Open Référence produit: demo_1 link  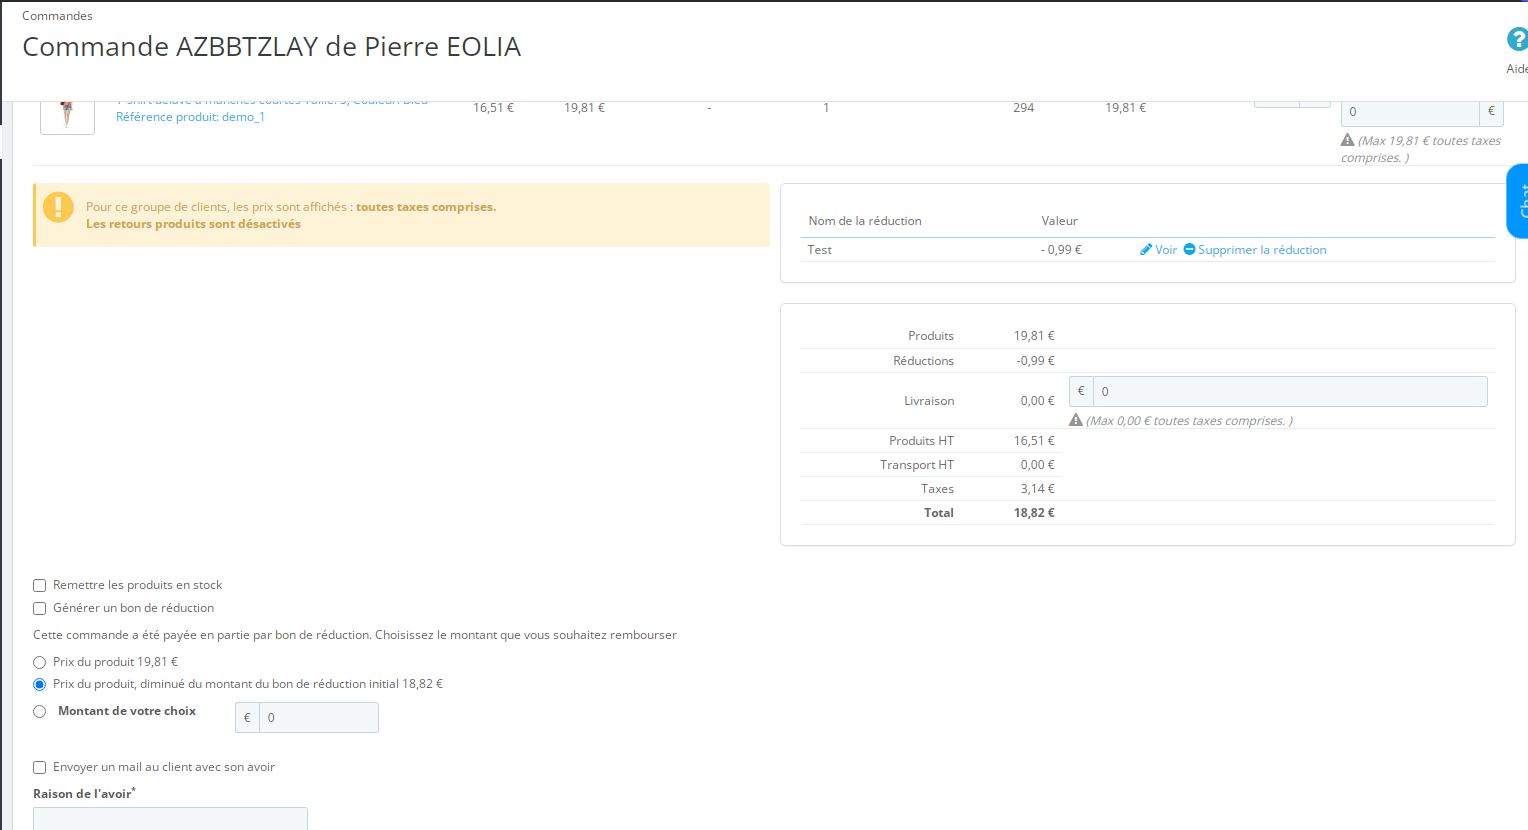190,117
